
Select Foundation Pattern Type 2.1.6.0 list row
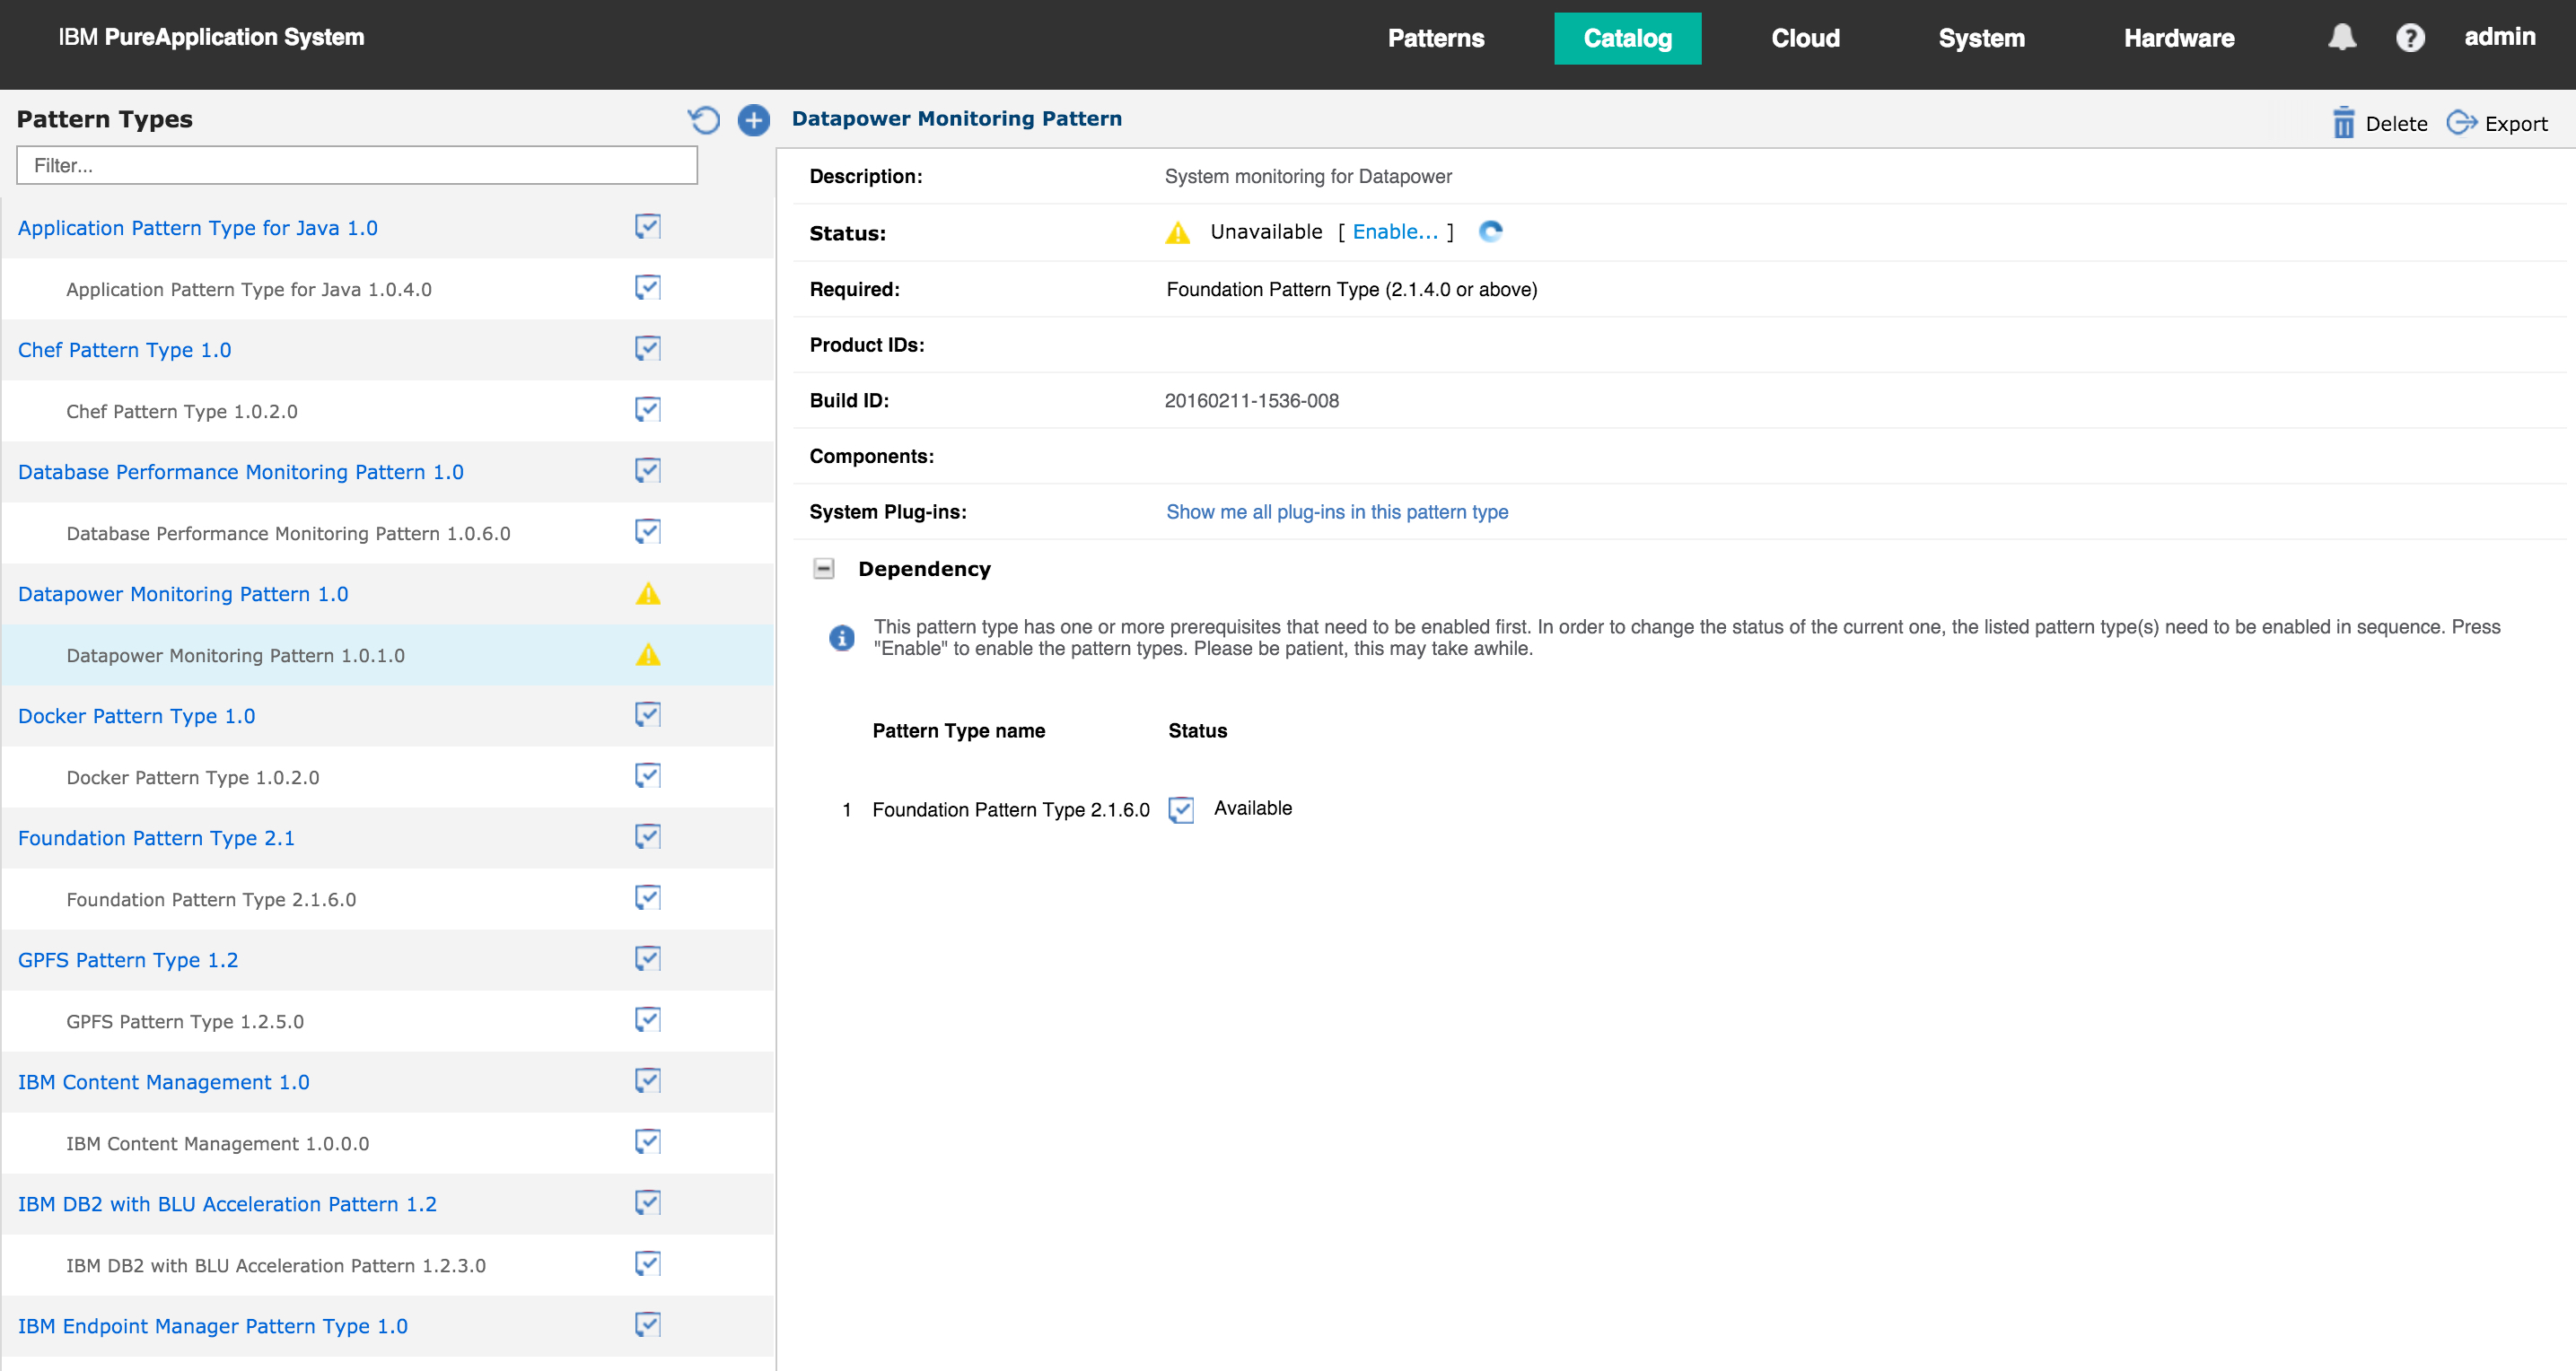pyautogui.click(x=388, y=899)
